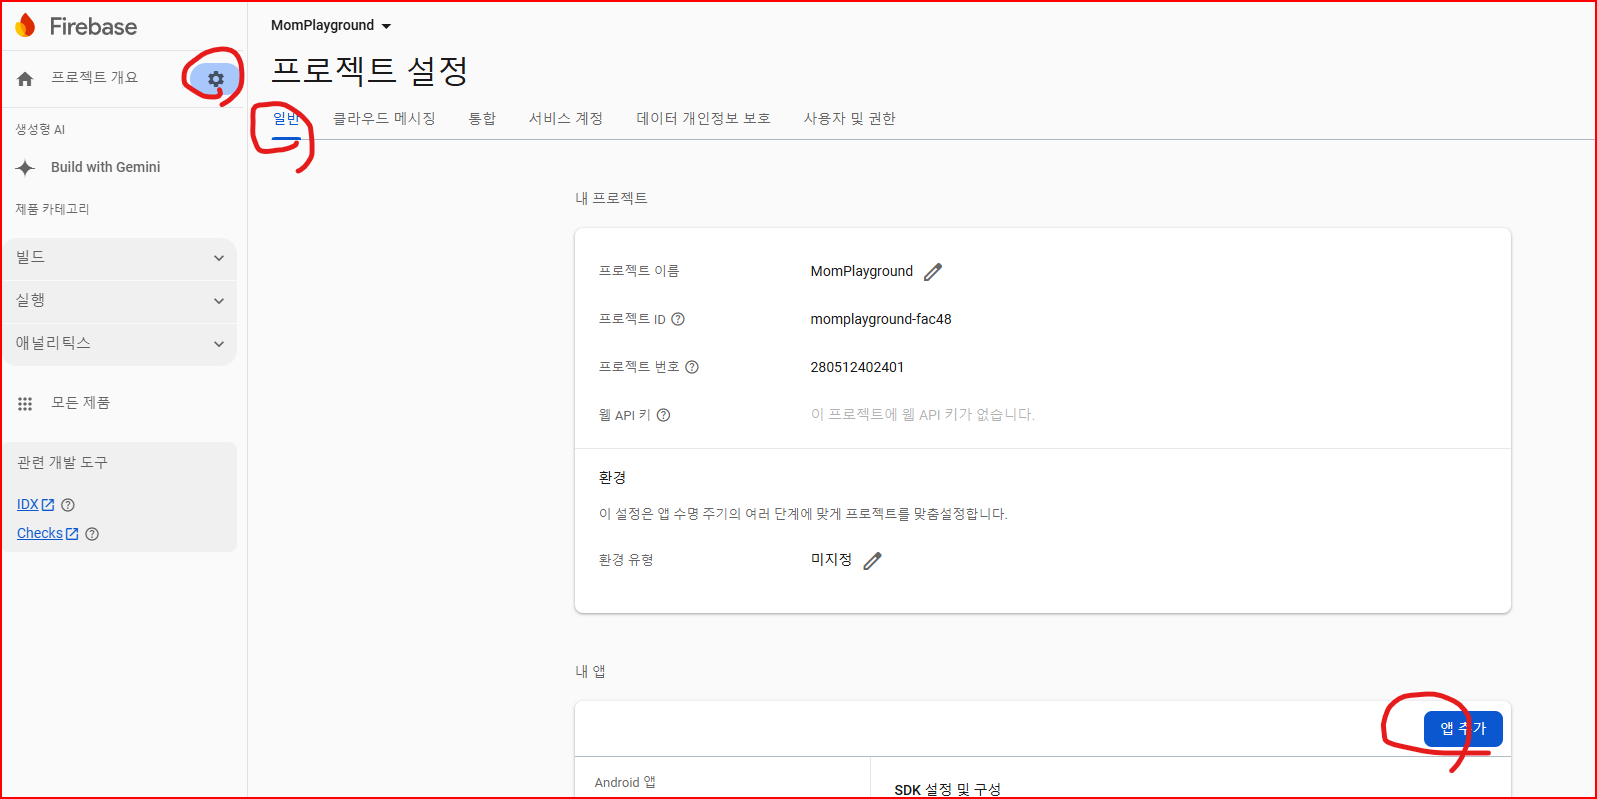The height and width of the screenshot is (799, 1597).
Task: Click the no web API key message
Action: (922, 414)
